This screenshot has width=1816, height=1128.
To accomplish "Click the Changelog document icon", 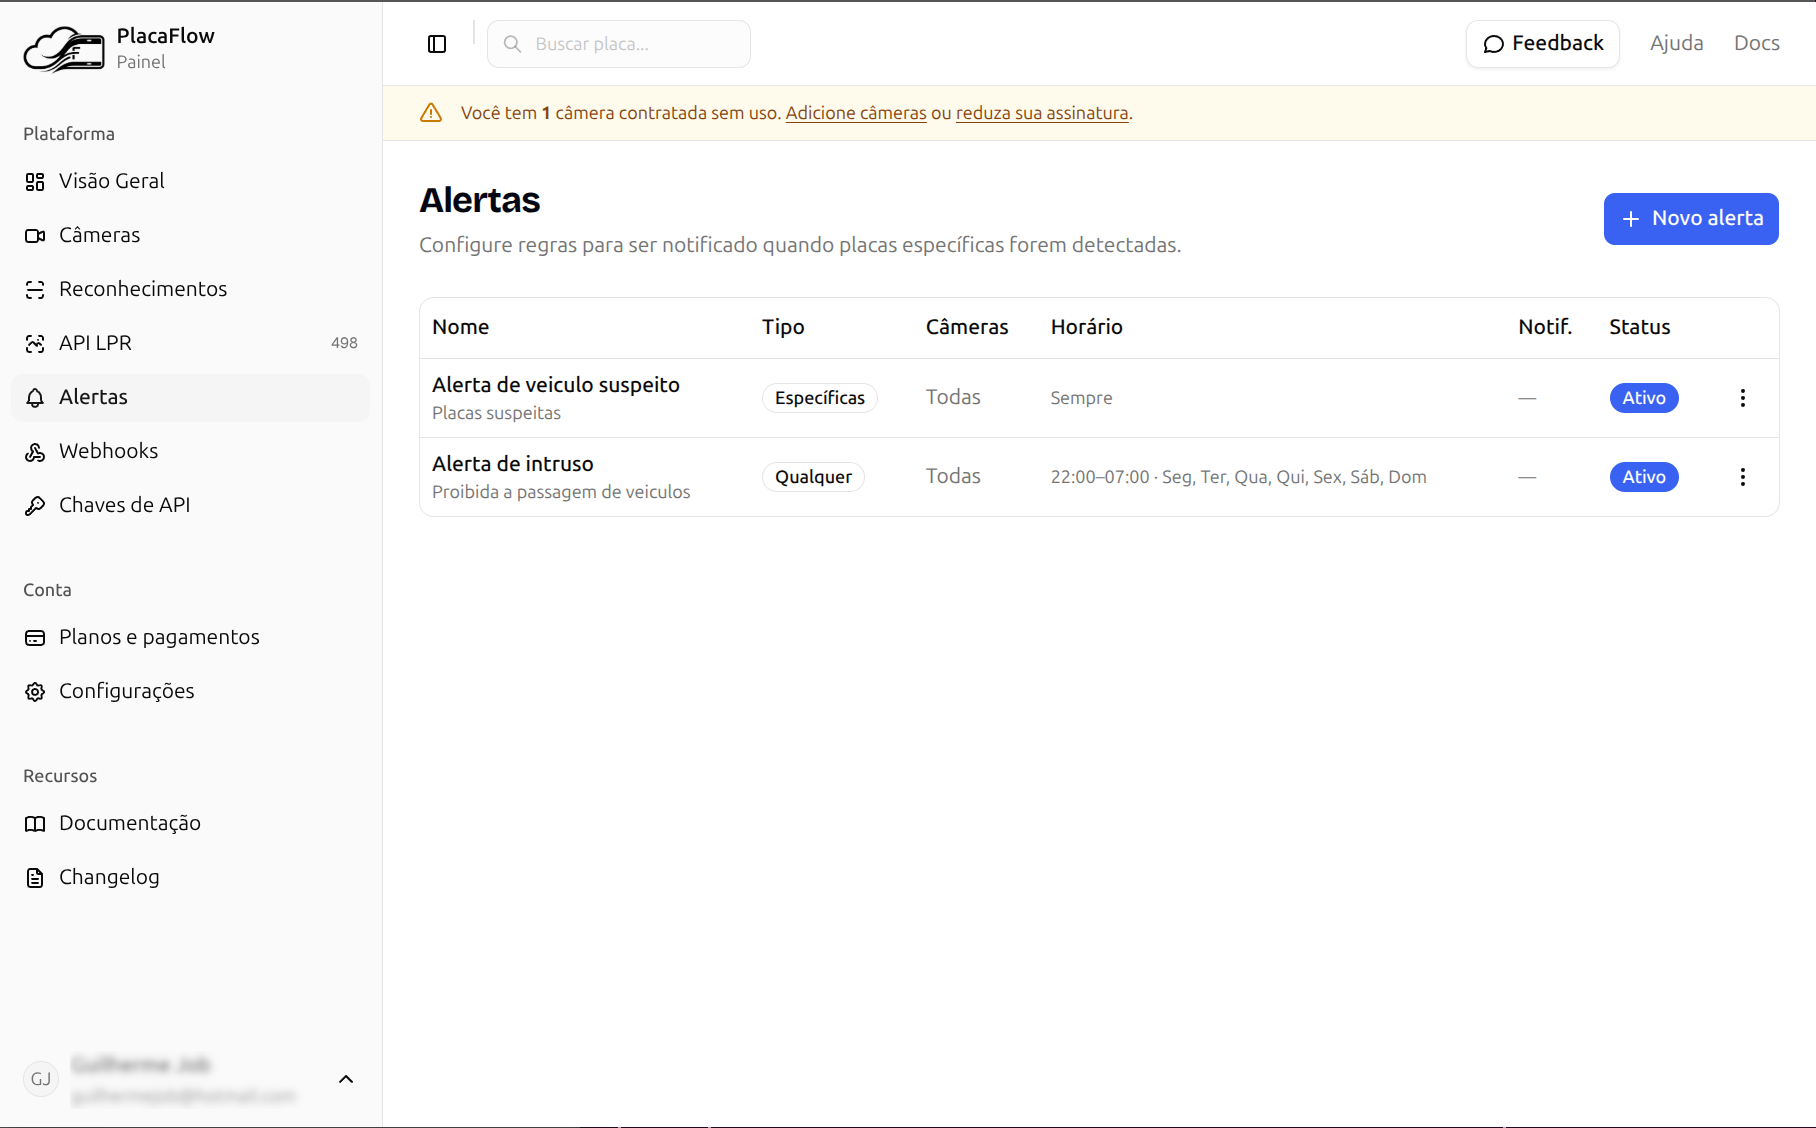I will click(35, 878).
